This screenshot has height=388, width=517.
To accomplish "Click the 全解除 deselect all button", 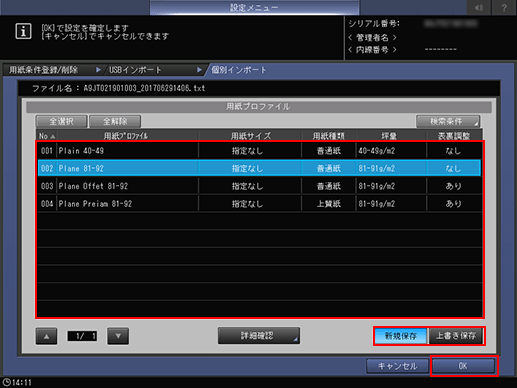I will pyautogui.click(x=115, y=121).
